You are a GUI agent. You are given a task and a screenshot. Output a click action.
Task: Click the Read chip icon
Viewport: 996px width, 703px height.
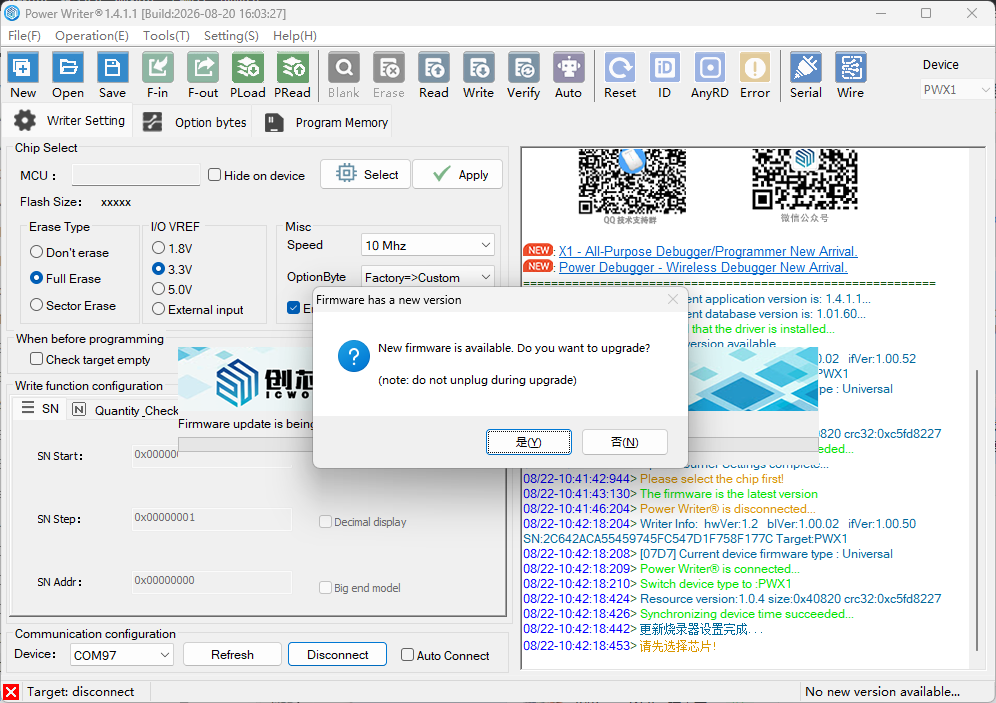[x=434, y=68]
